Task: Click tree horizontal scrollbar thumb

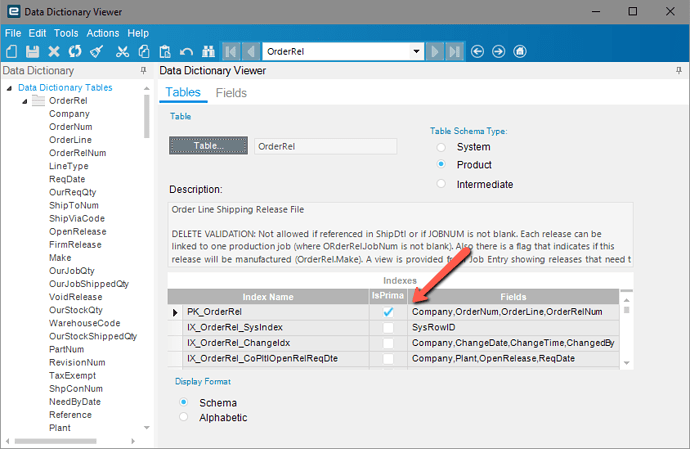Action: pyautogui.click(x=55, y=441)
